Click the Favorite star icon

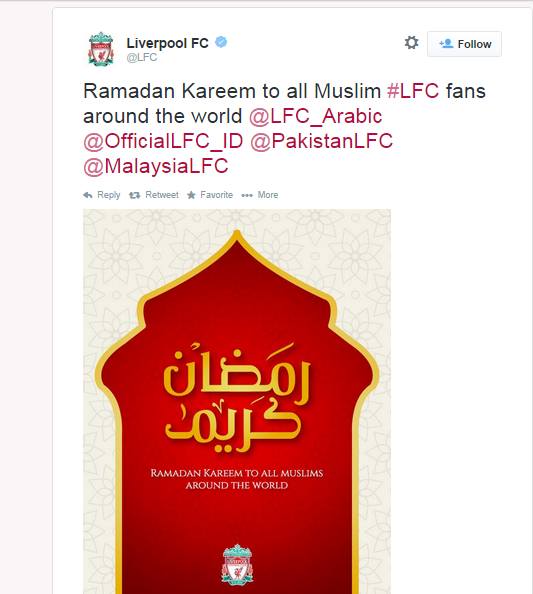click(x=191, y=195)
